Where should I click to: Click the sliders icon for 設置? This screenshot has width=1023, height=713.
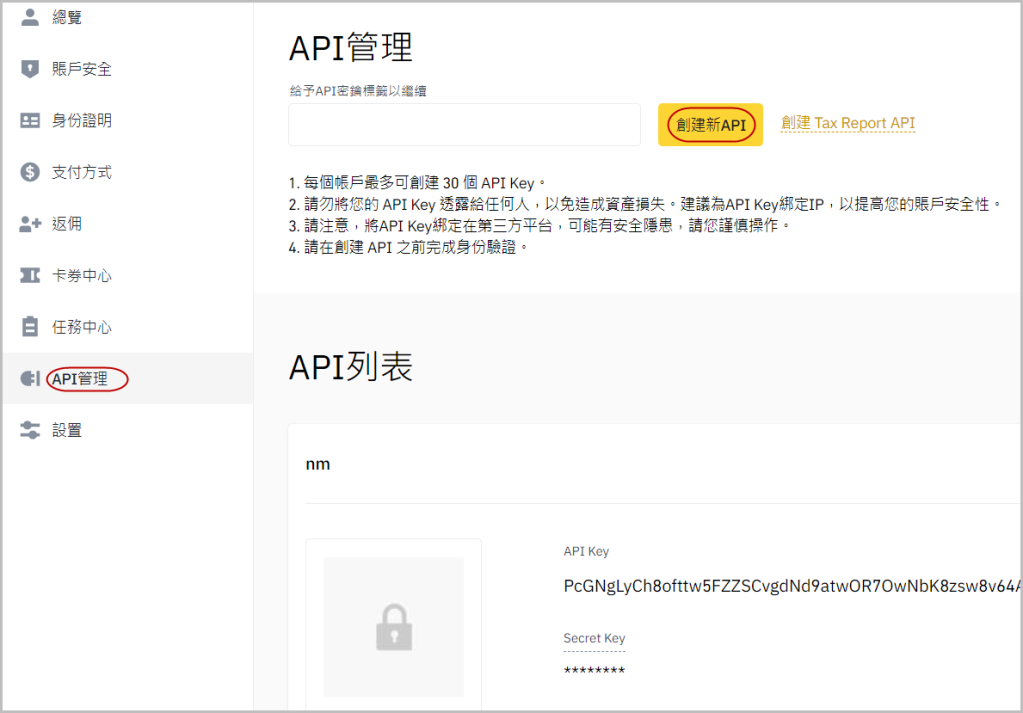click(30, 431)
